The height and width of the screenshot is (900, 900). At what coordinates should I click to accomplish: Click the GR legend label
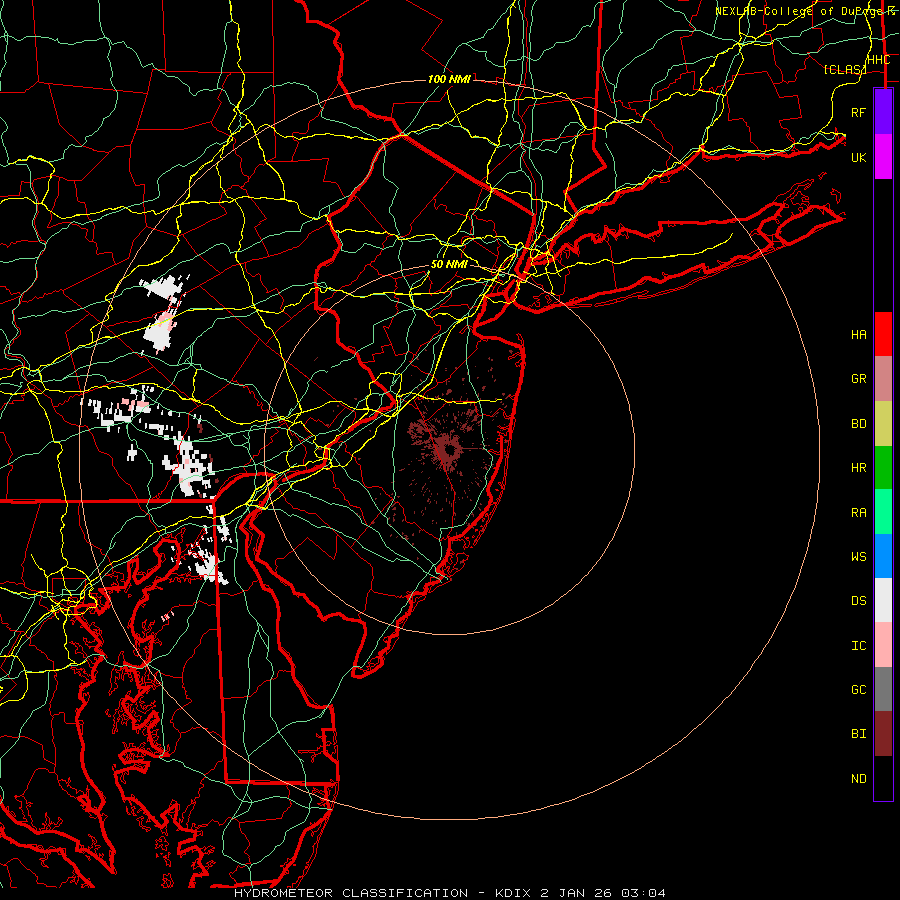coord(859,379)
